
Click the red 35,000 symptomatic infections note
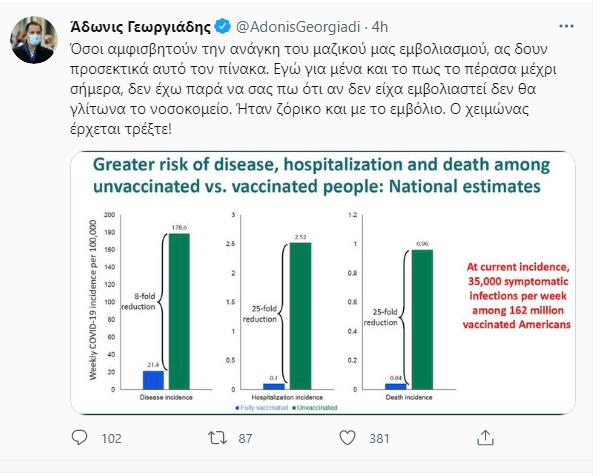(x=517, y=296)
